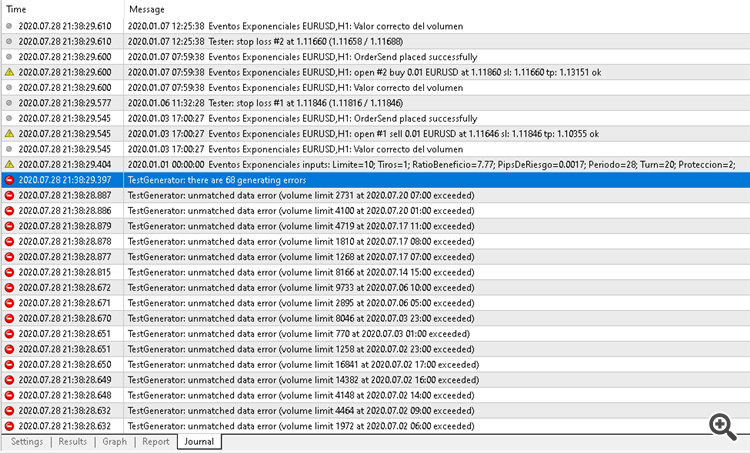Click time cell '2020.07.28 21:38:29.404'
750x453 pixels.
tap(65, 164)
